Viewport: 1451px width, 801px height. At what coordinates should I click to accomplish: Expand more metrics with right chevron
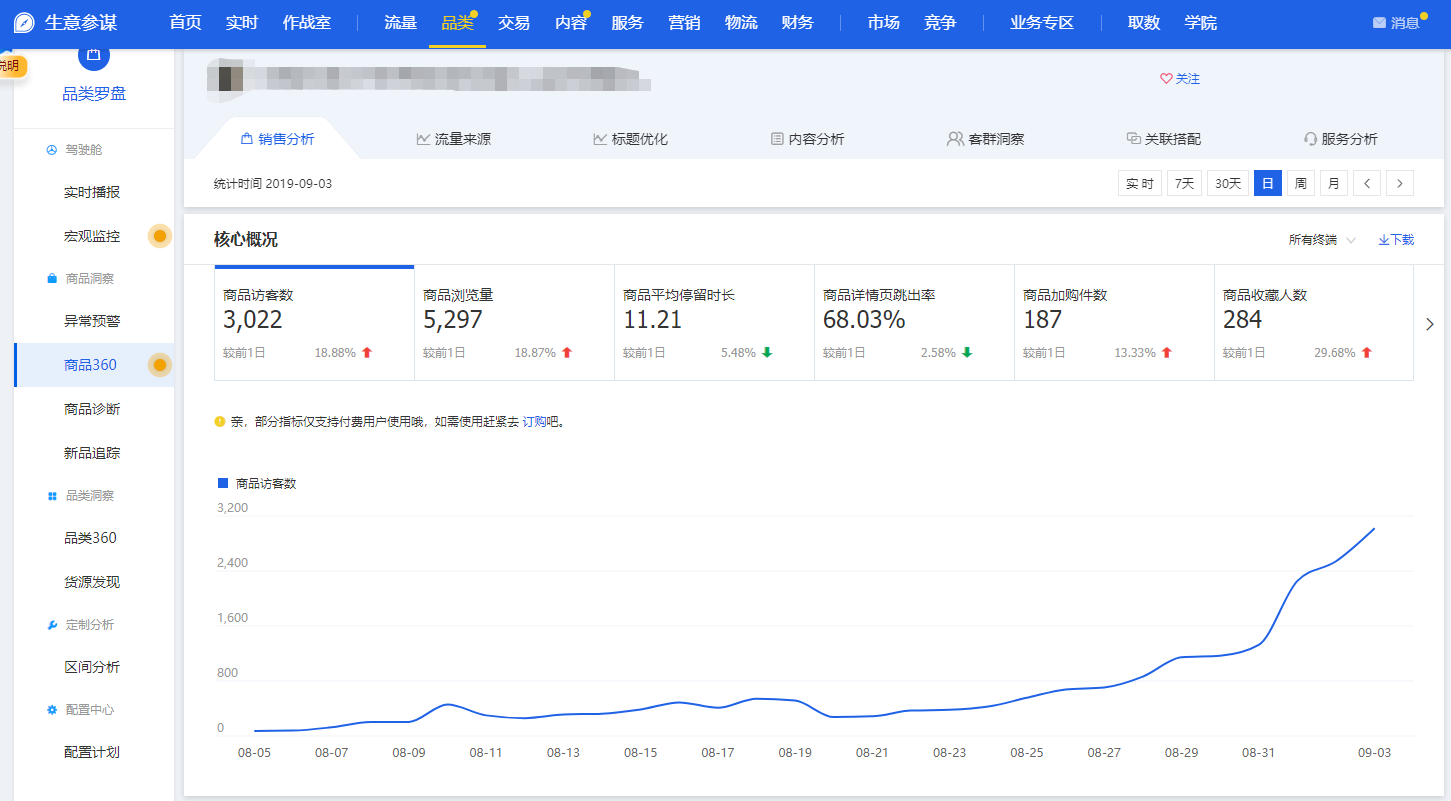pos(1429,324)
